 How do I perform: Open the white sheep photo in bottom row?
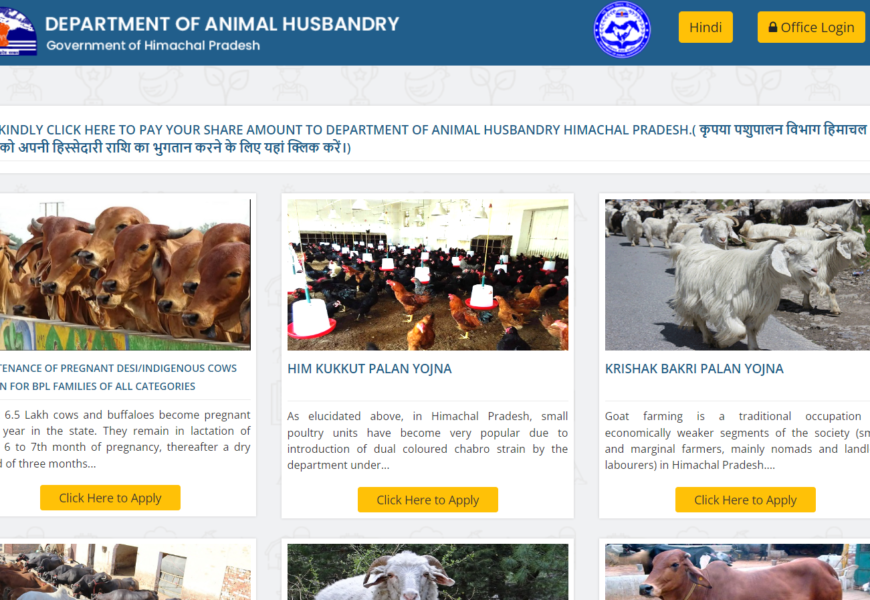427,572
